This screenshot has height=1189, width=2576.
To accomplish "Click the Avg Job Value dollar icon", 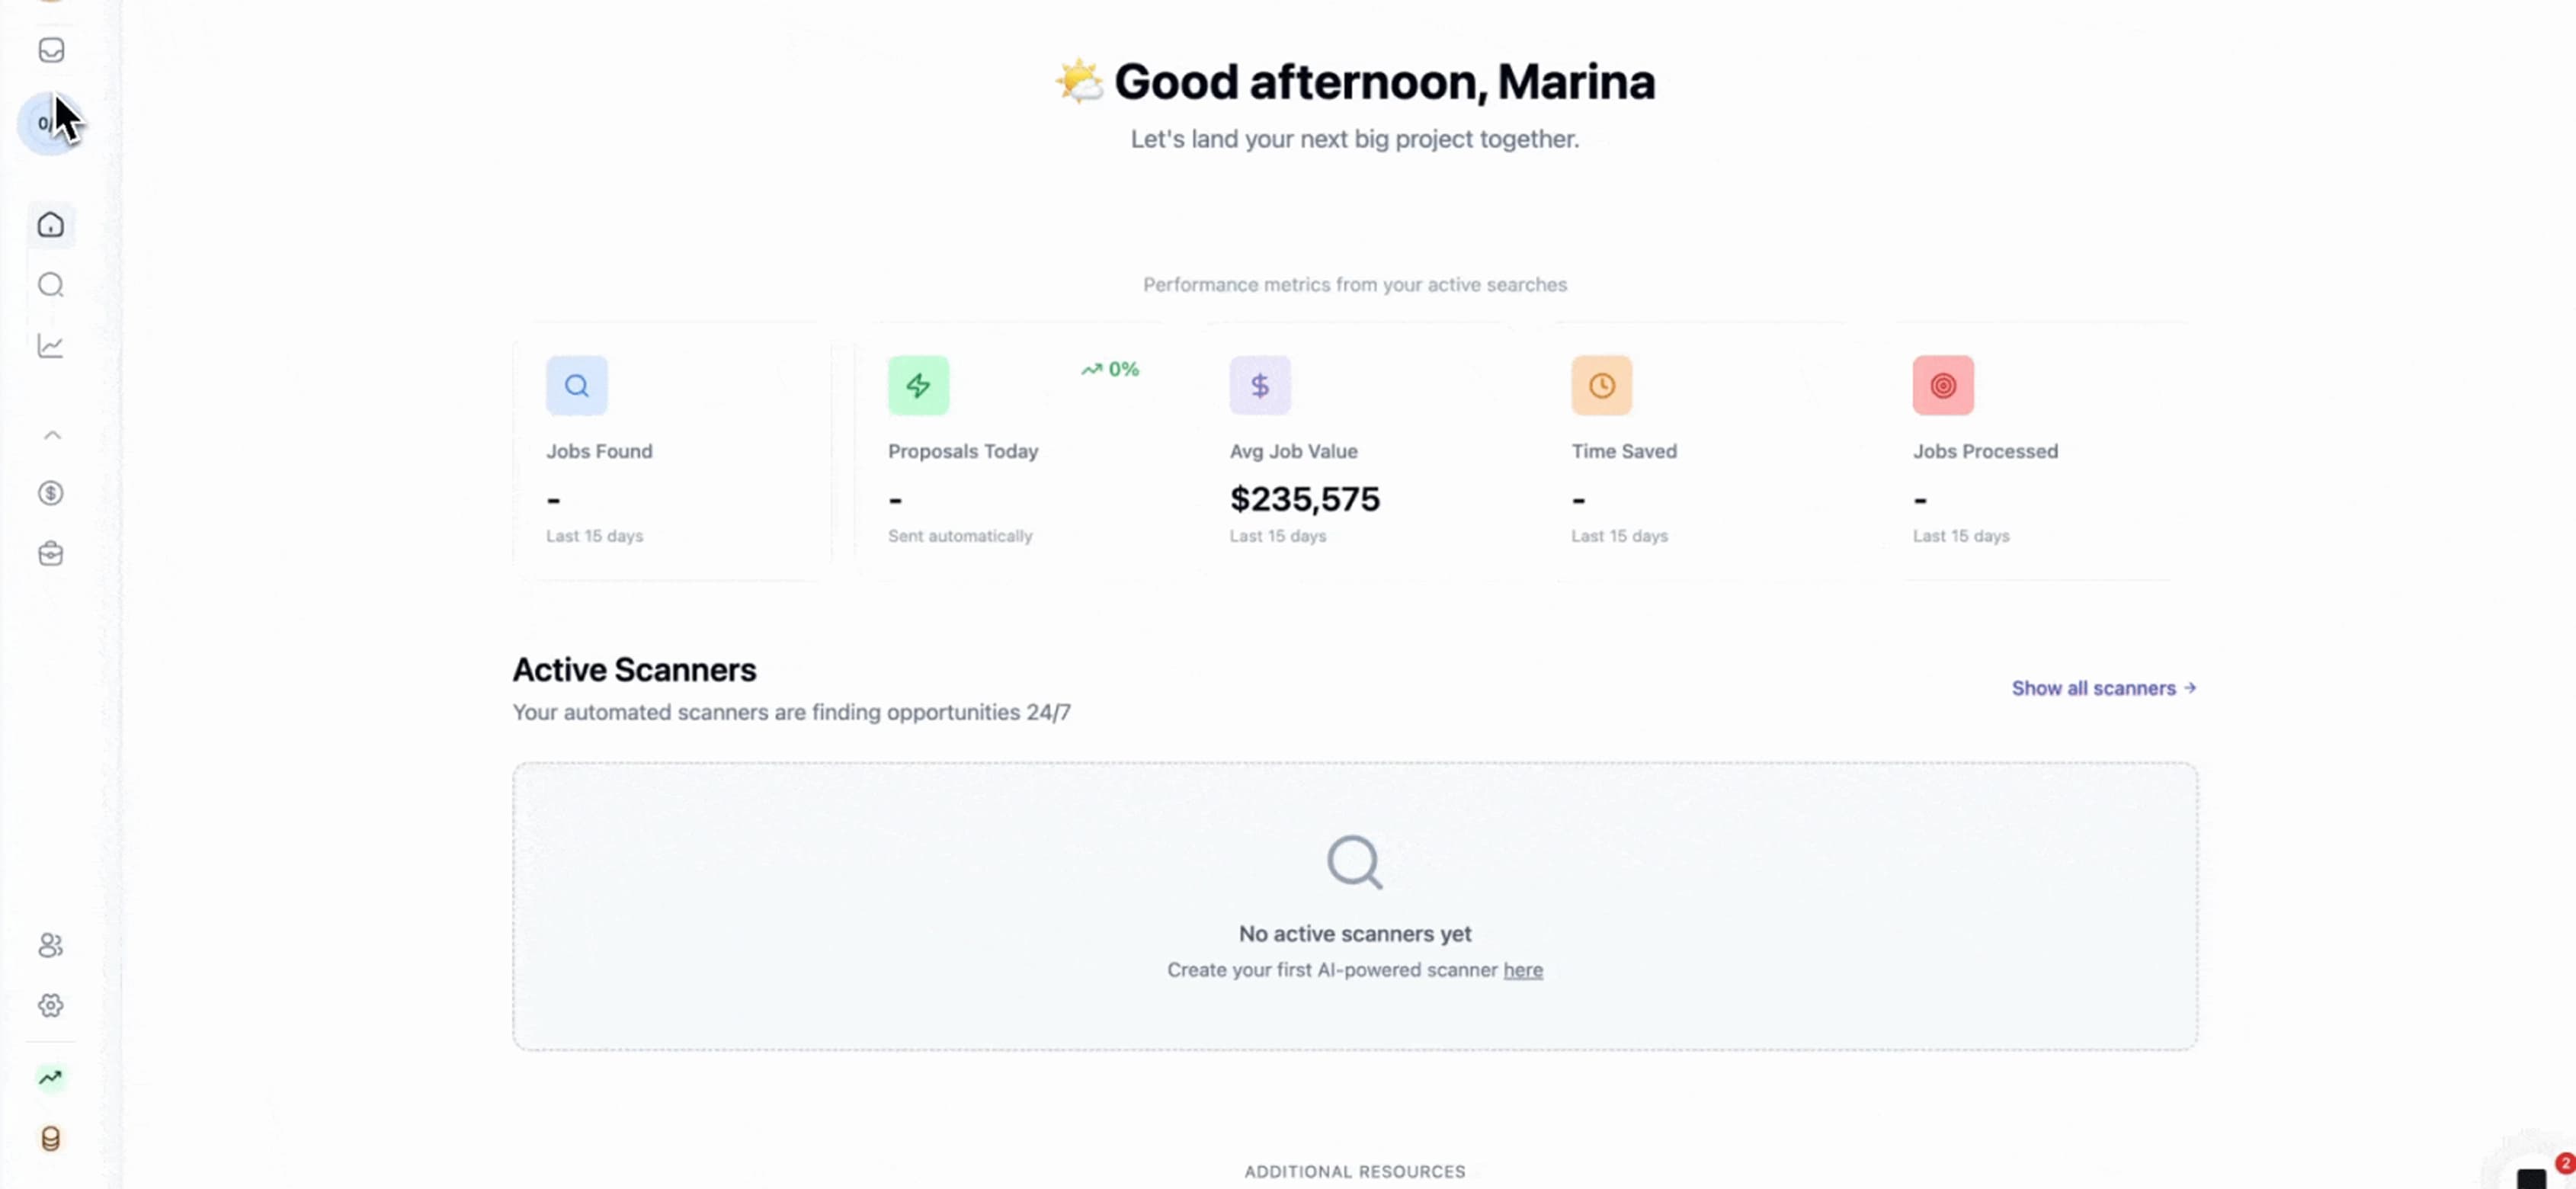I will tap(1260, 386).
